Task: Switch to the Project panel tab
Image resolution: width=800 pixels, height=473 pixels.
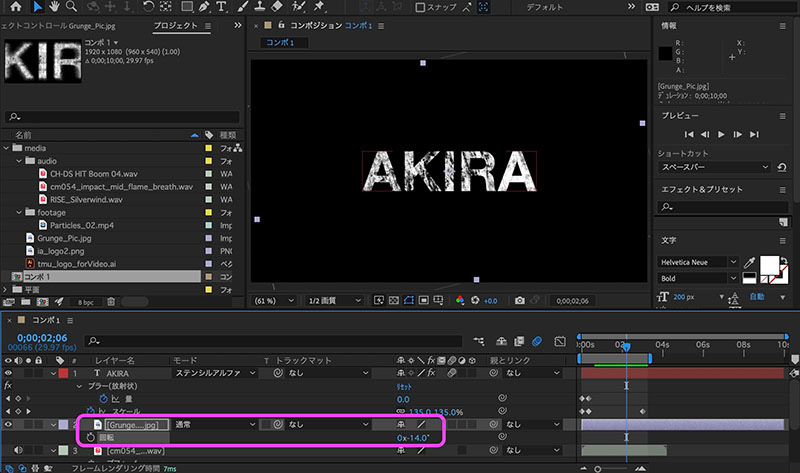Action: pos(176,26)
